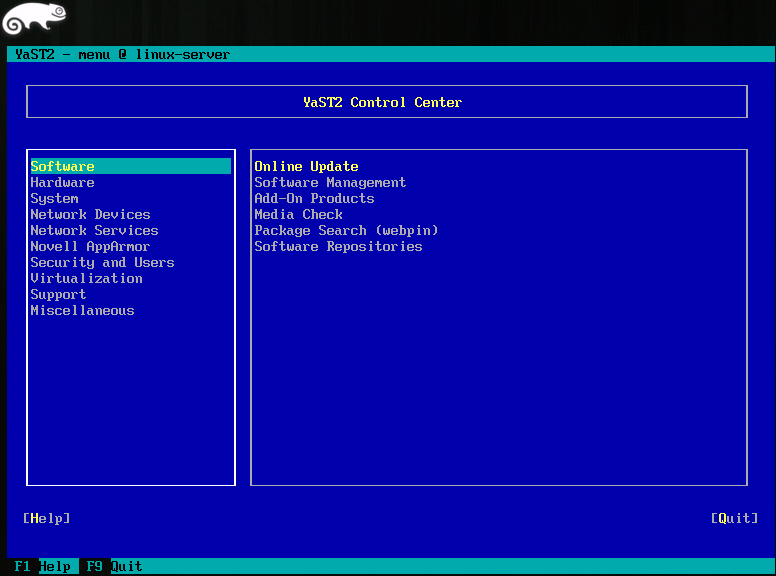Image resolution: width=776 pixels, height=576 pixels.
Task: Open Package Search (webpin)
Action: (x=346, y=231)
